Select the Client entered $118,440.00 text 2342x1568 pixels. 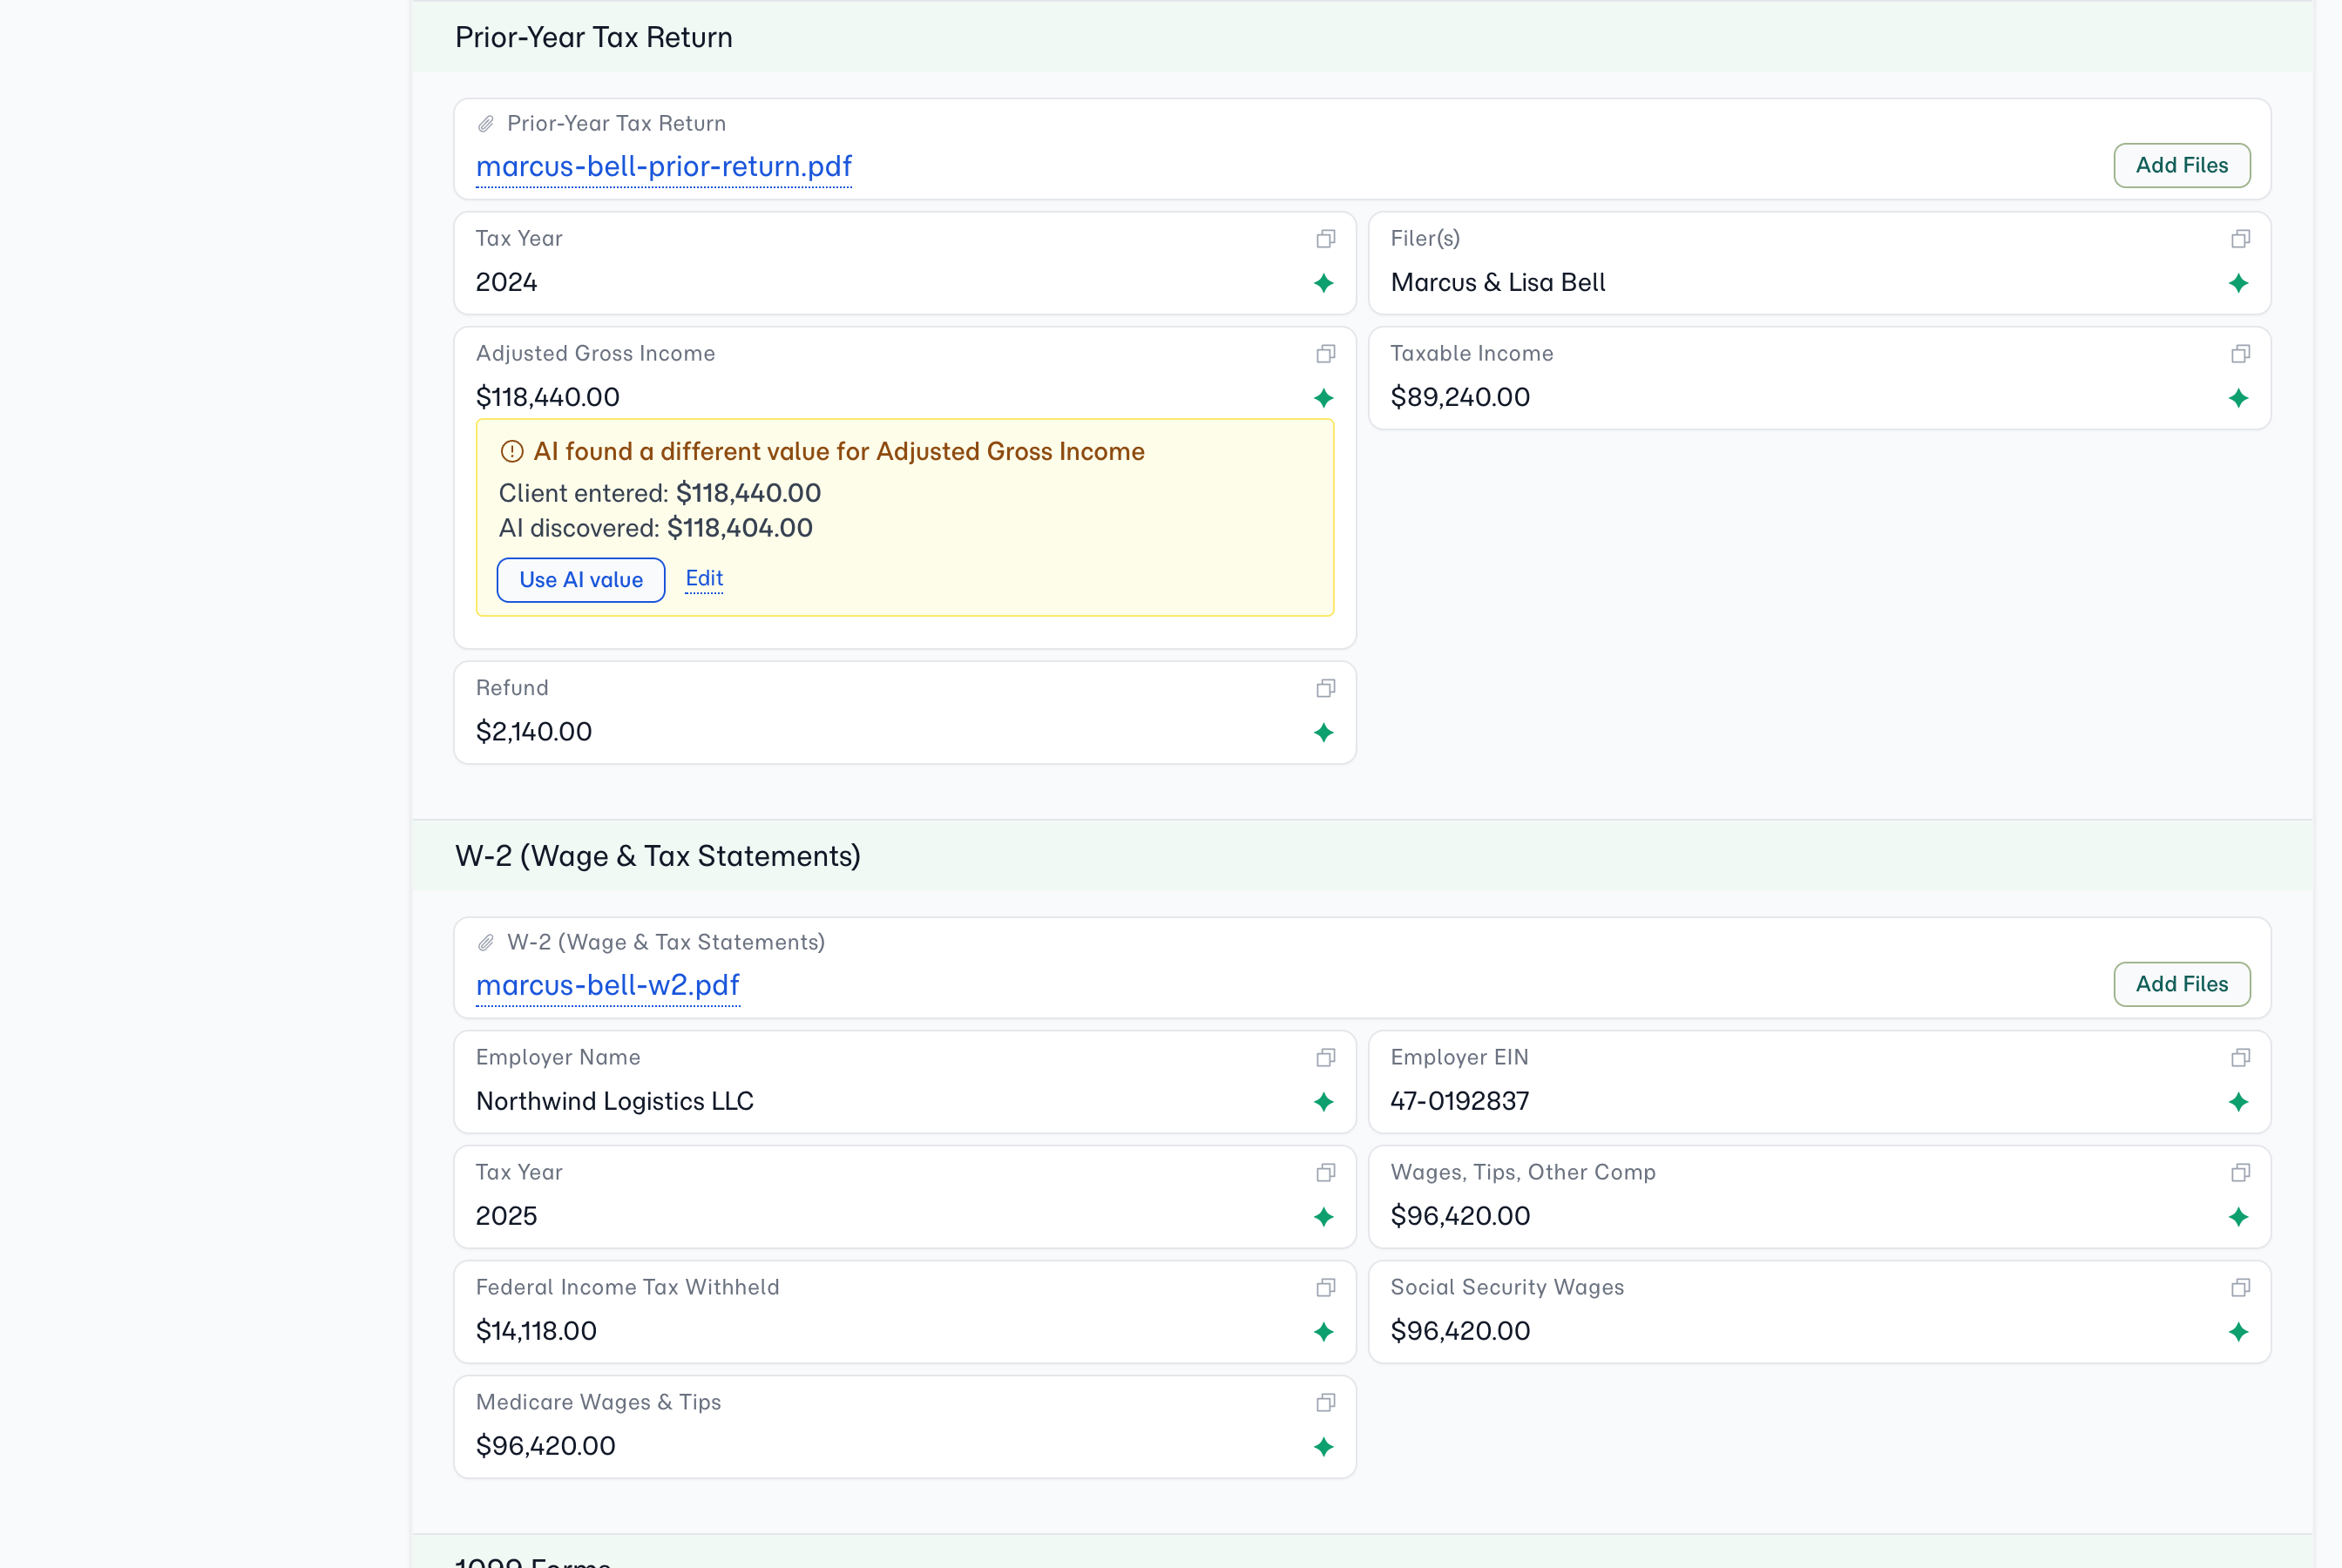click(x=660, y=493)
